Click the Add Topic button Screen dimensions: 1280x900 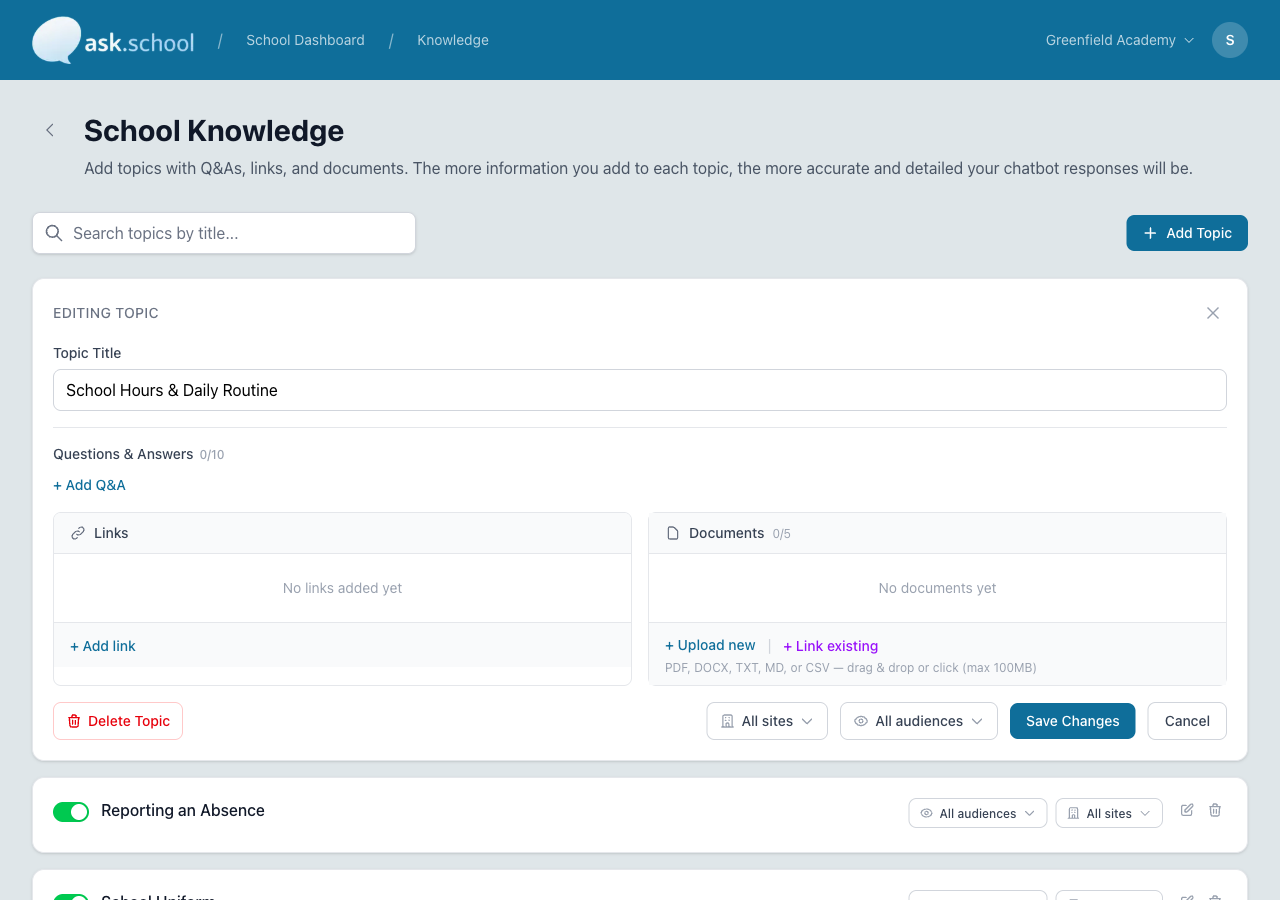[1187, 233]
